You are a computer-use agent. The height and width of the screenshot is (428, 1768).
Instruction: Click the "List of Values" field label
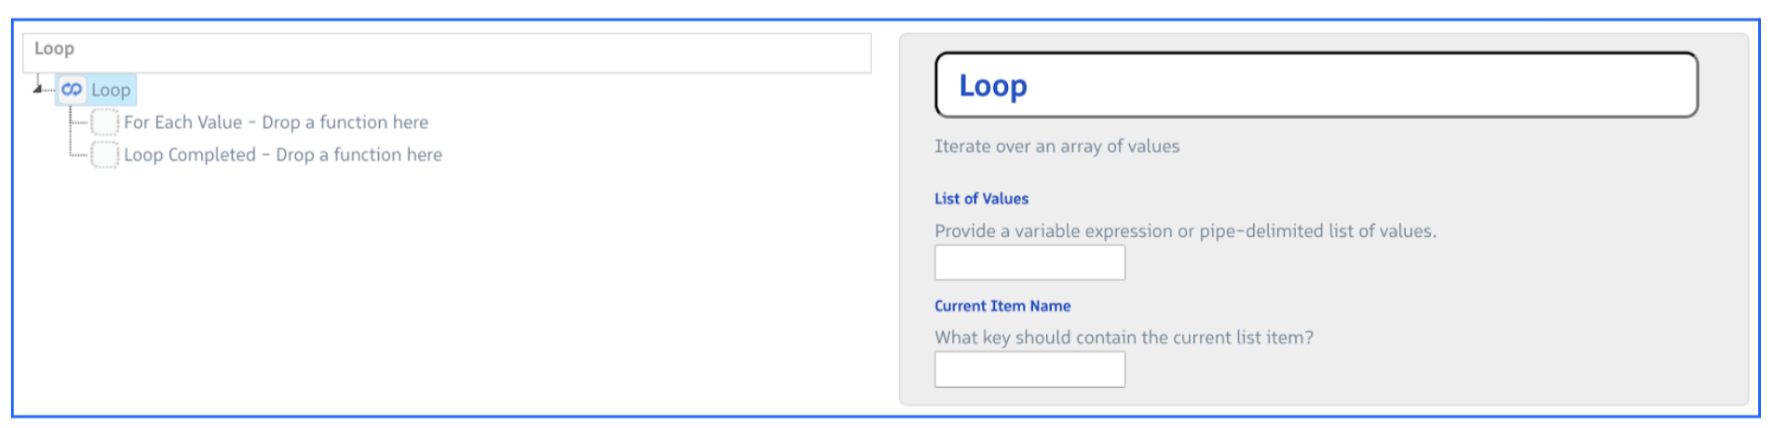(981, 199)
